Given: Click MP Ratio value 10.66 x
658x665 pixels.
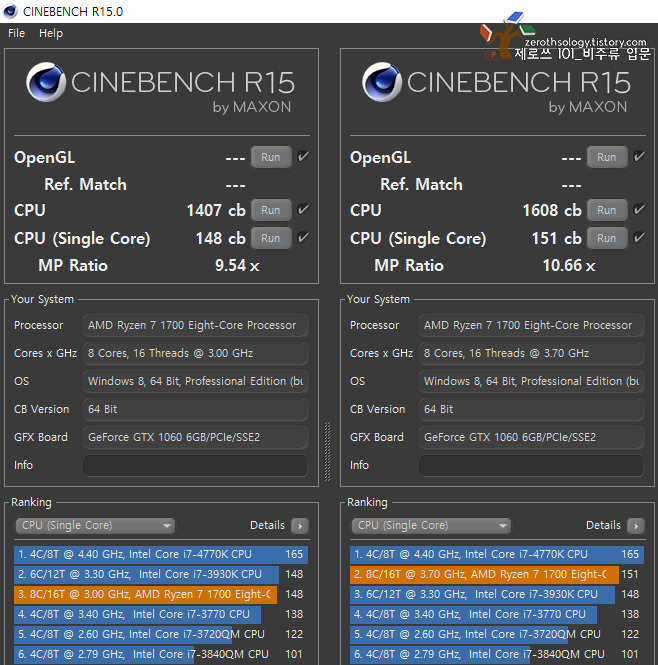Looking at the screenshot, I should (x=569, y=265).
